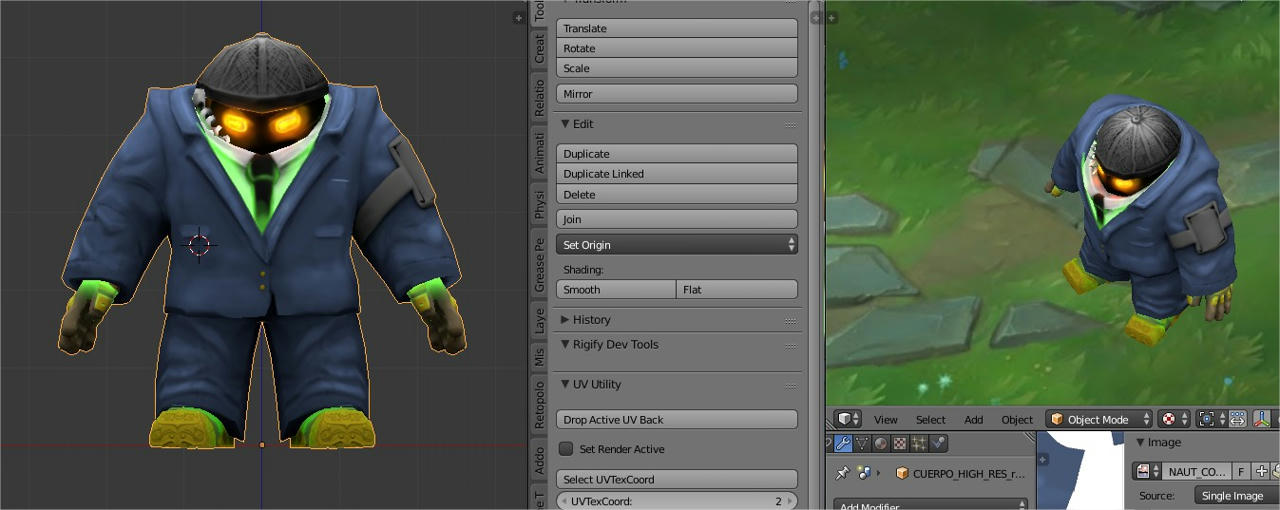Open the Modifiers properties tab (wrench icon)

(843, 443)
